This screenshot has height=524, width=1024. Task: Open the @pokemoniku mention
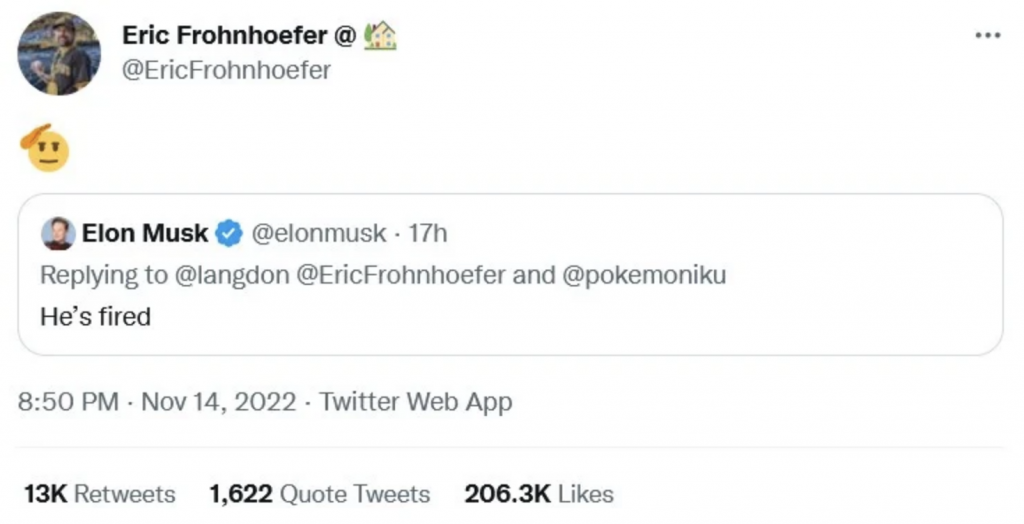point(646,276)
